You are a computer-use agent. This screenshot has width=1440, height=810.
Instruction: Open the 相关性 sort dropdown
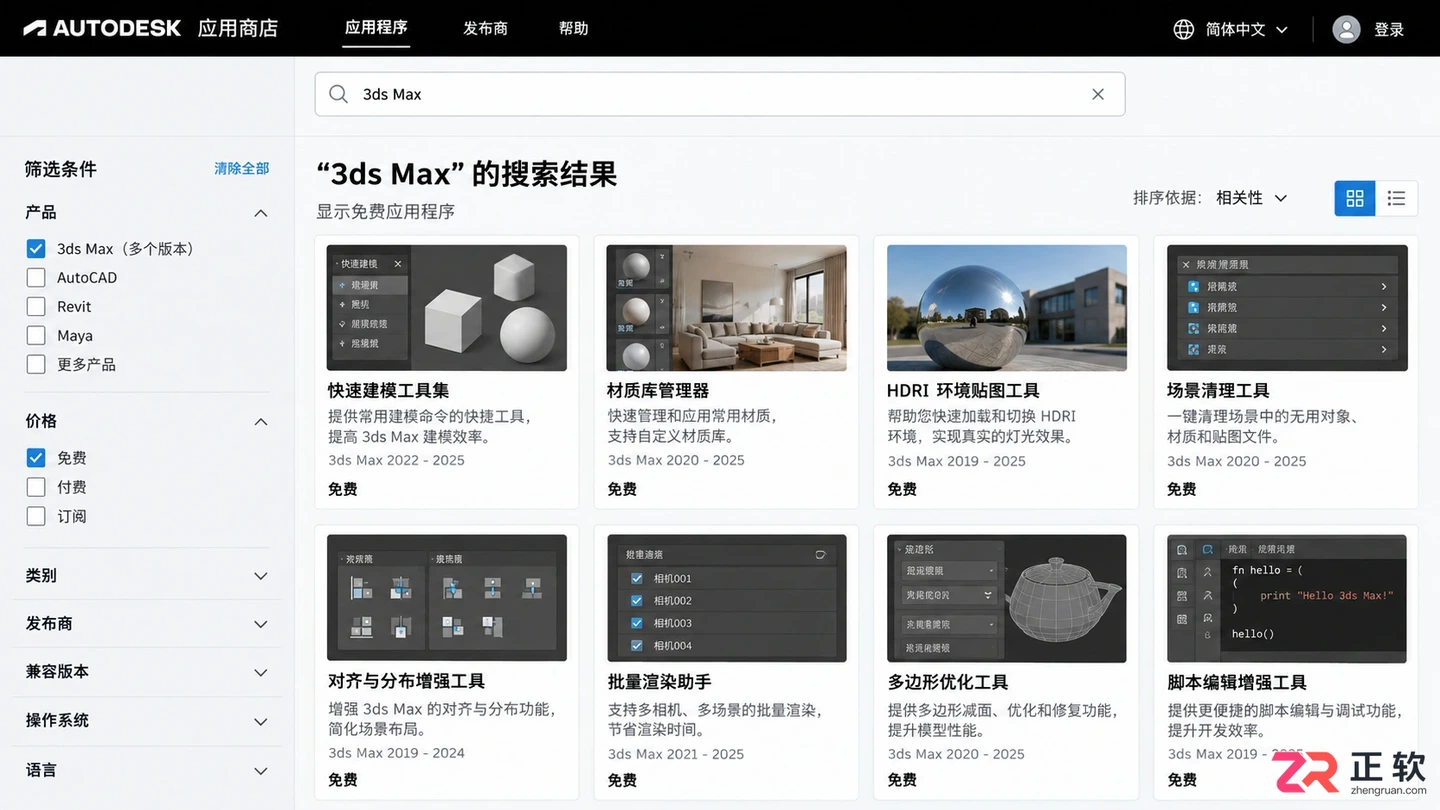point(1251,198)
